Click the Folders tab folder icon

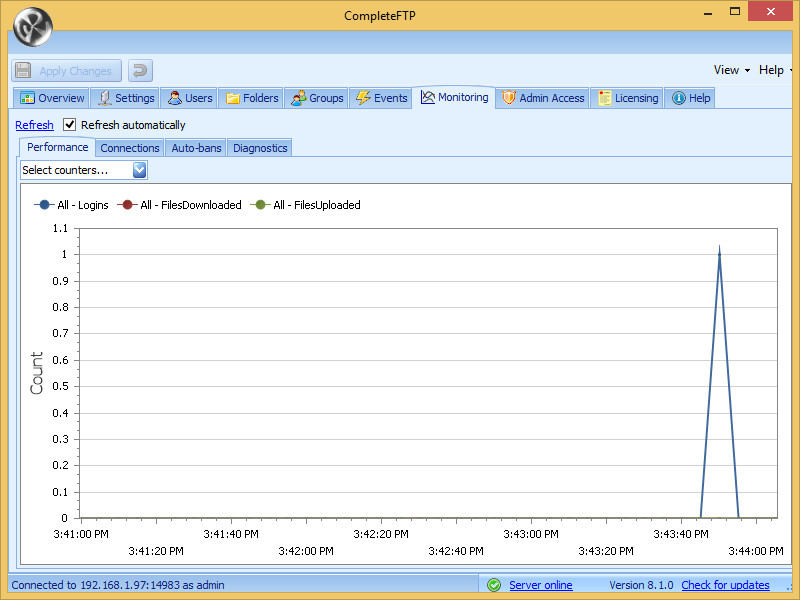[233, 98]
